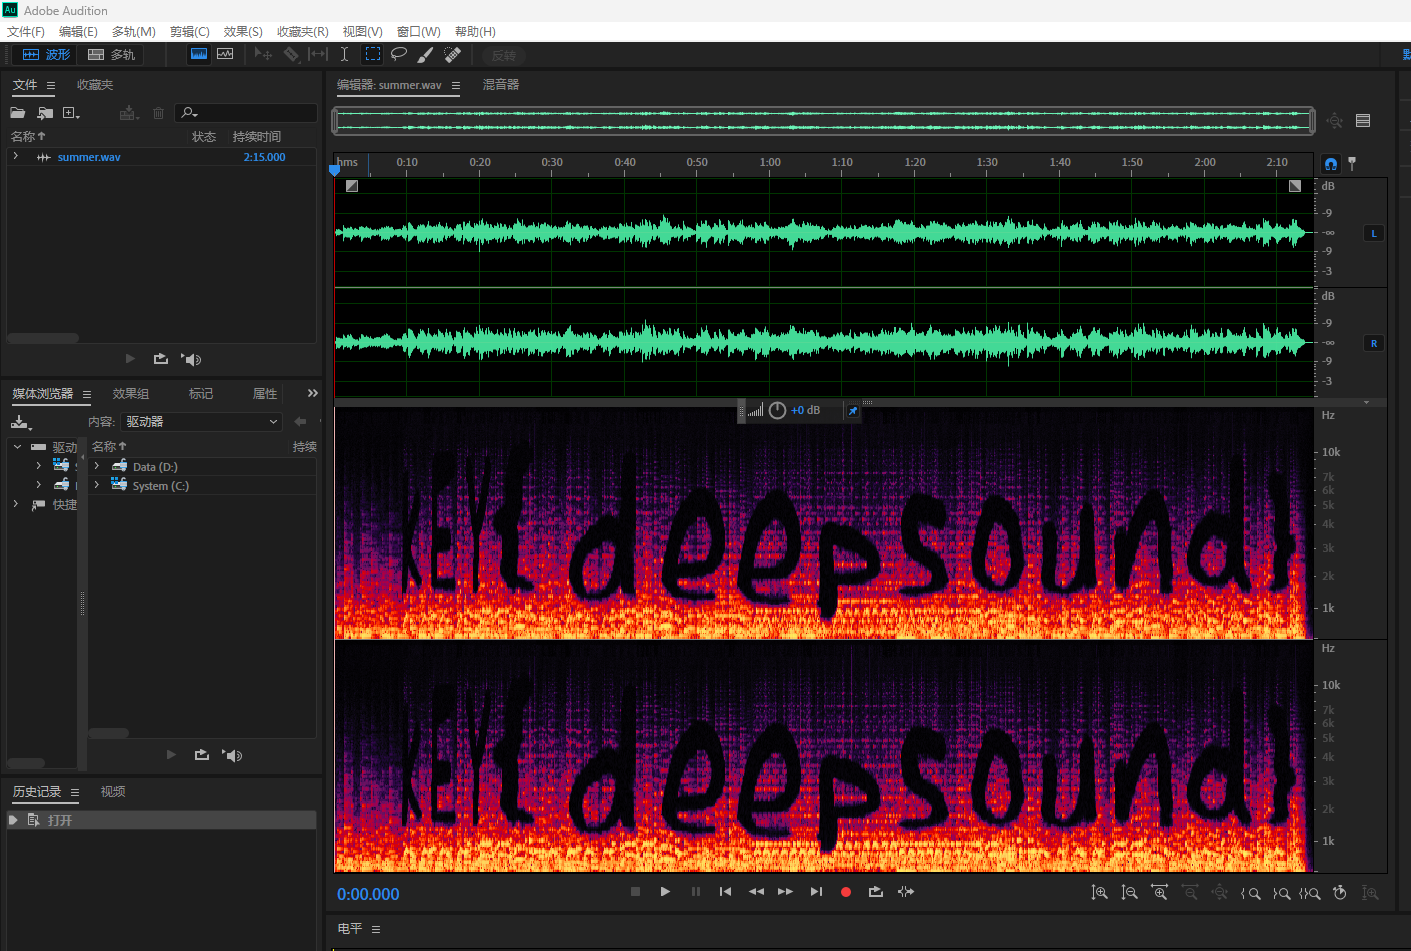Show more panel tabs chevron
This screenshot has height=951, width=1411.
(x=312, y=393)
